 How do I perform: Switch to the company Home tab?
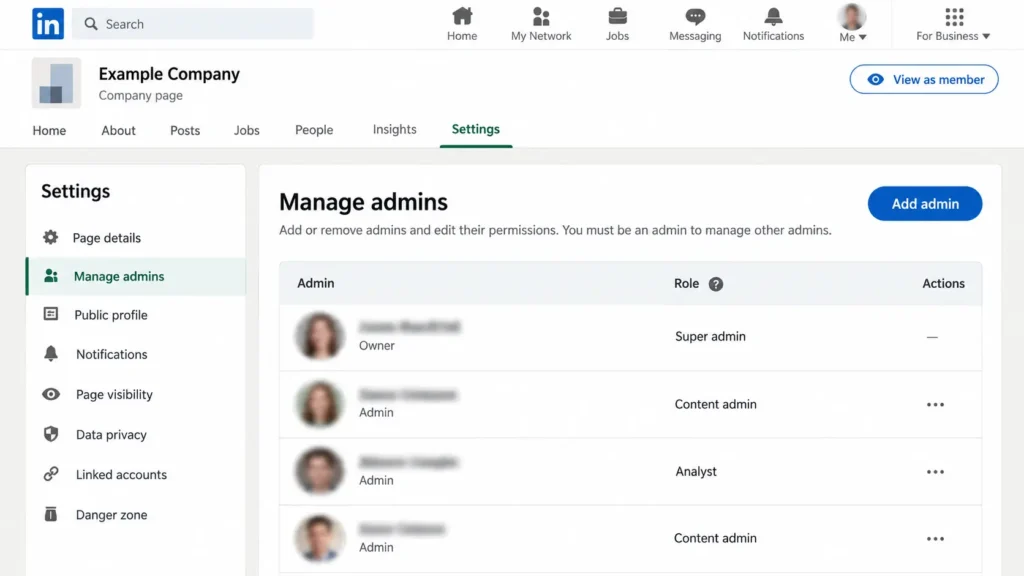click(49, 131)
